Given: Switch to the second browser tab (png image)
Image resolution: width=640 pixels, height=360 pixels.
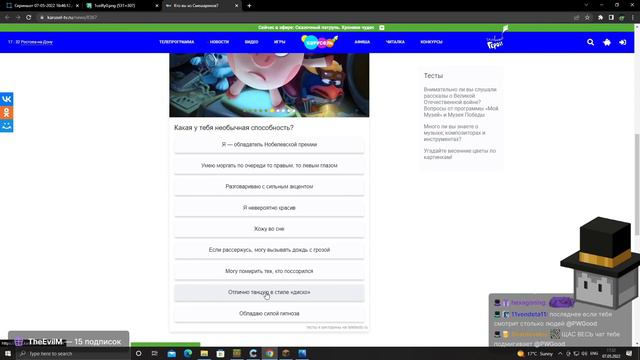Looking at the screenshot, I should pos(122,6).
